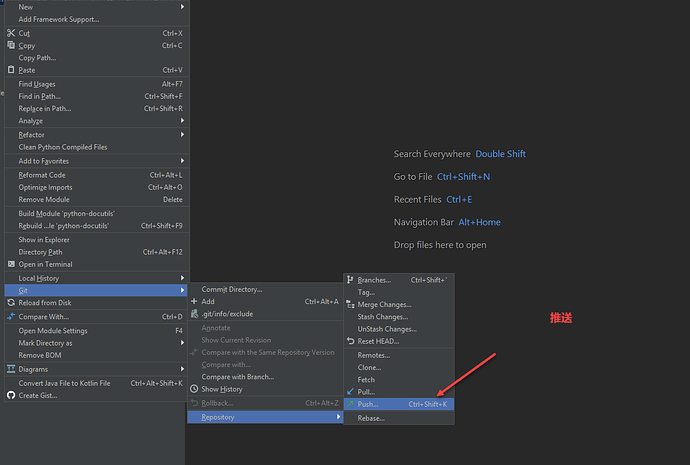Open the highlighted Git submenu arrow

[x=182, y=290]
